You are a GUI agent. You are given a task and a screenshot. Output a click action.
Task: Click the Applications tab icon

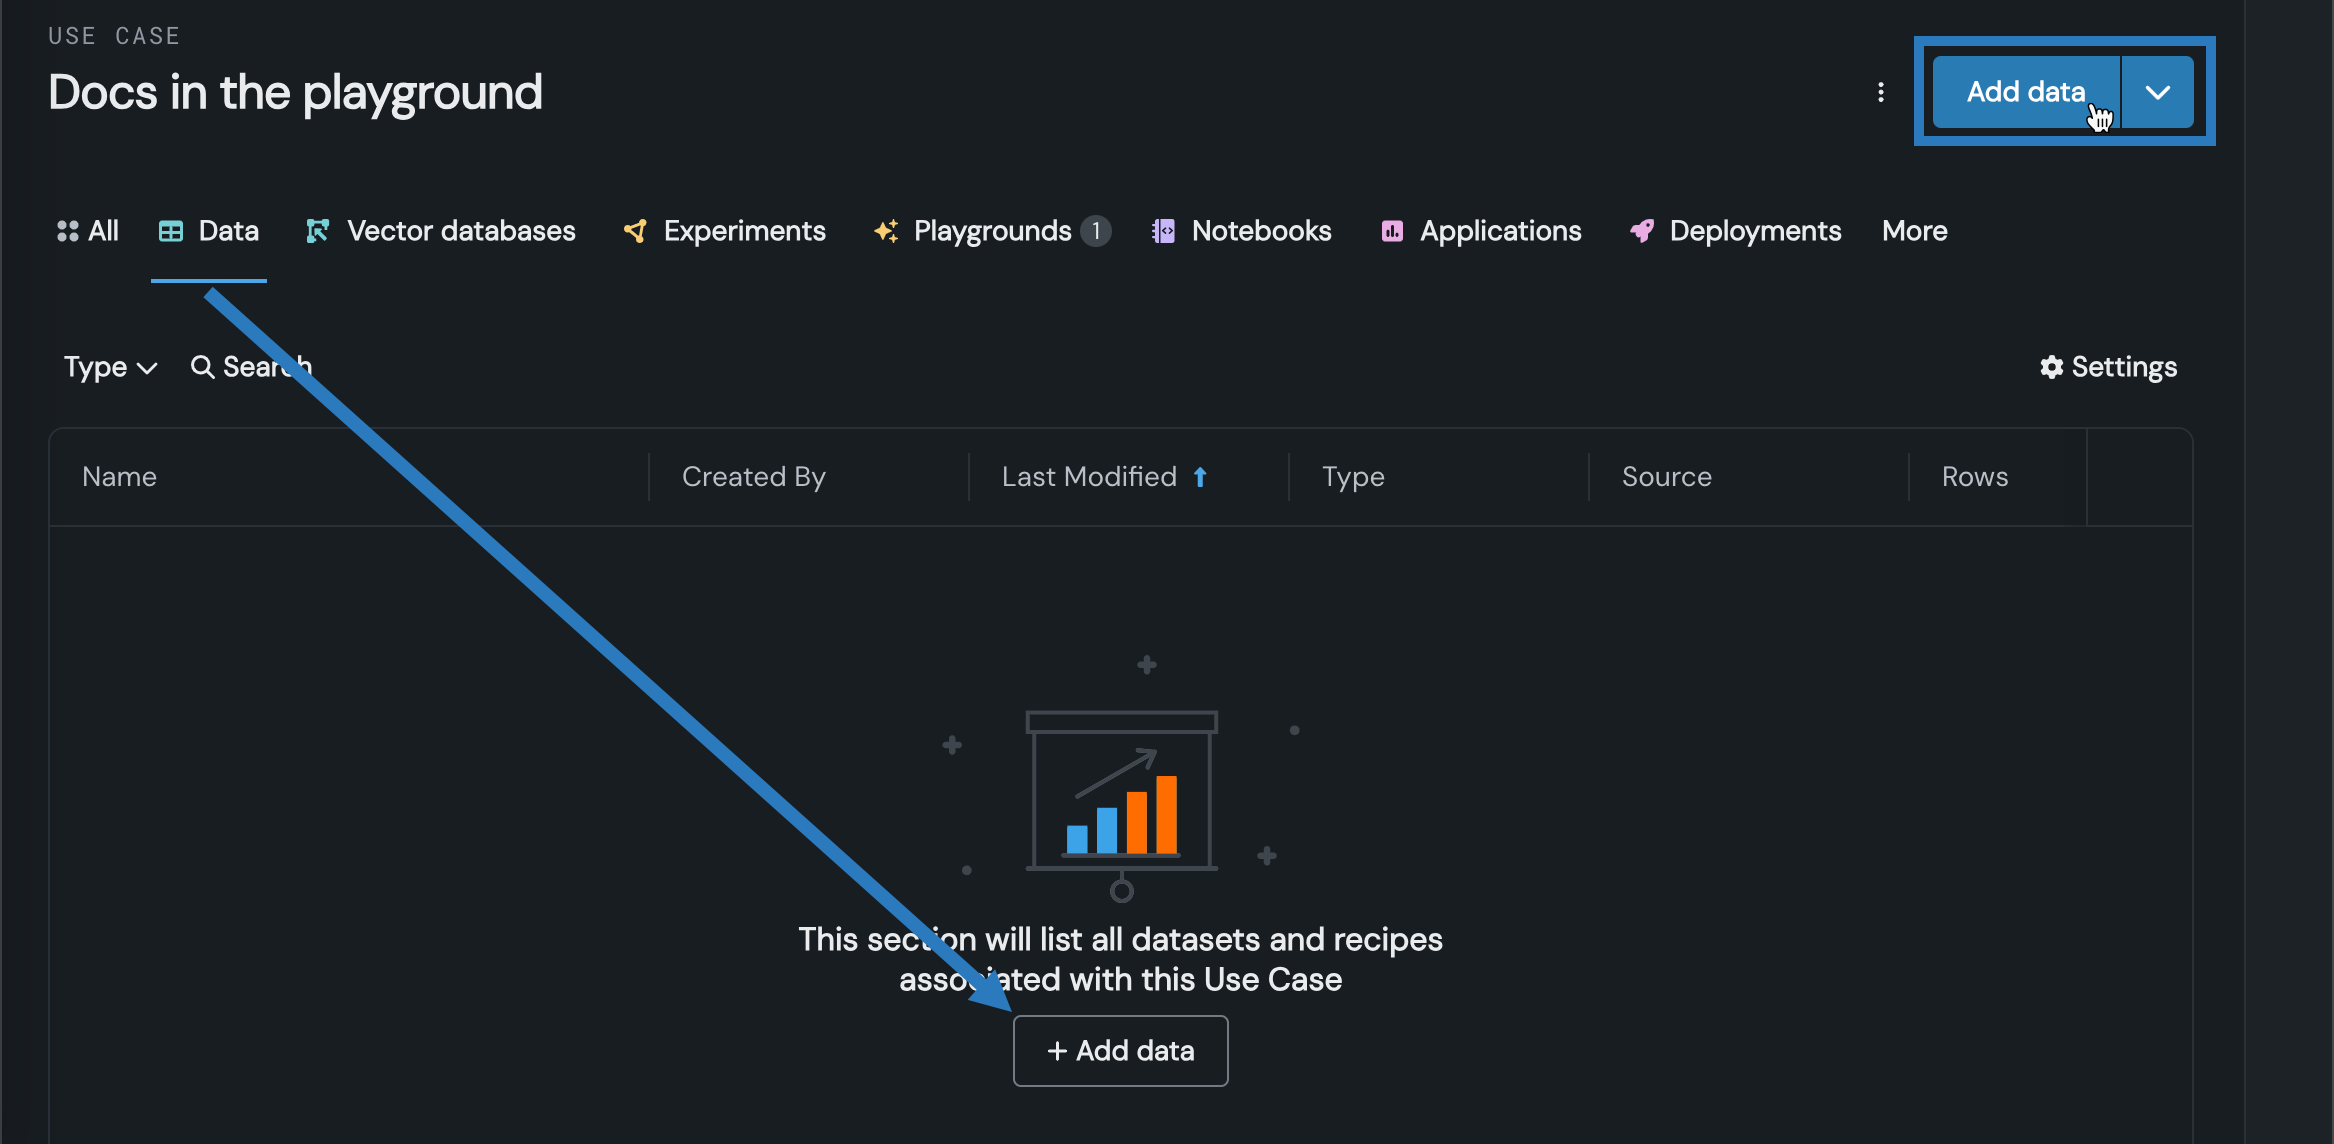pos(1392,231)
